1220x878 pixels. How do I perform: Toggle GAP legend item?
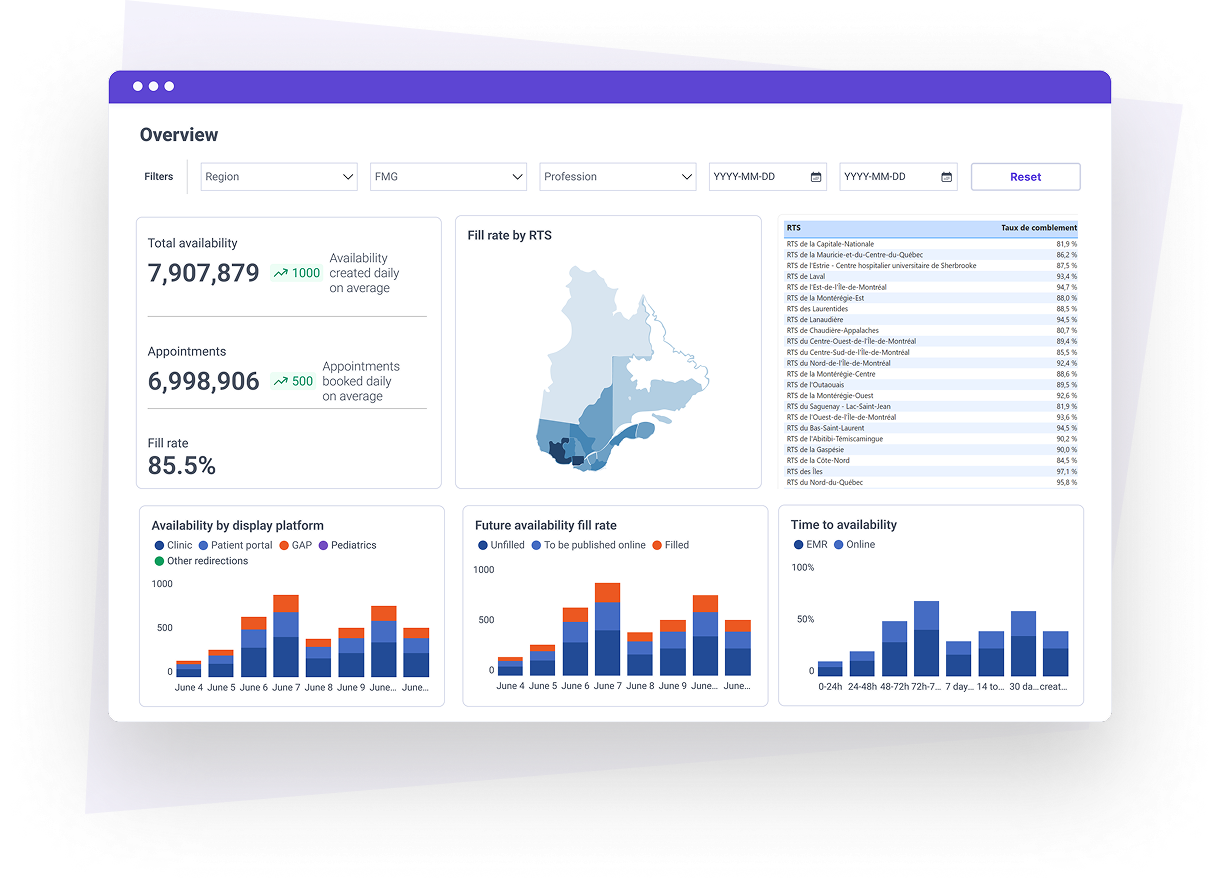(295, 545)
